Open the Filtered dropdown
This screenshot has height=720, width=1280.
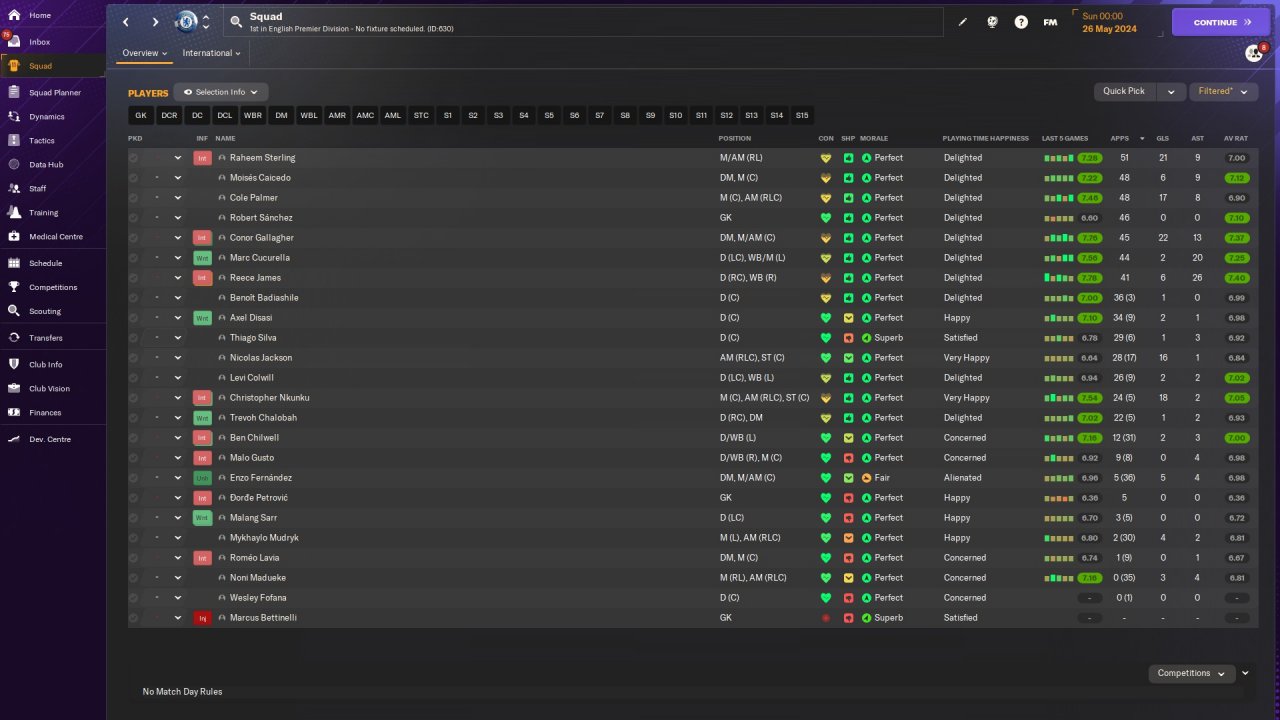(x=1222, y=91)
